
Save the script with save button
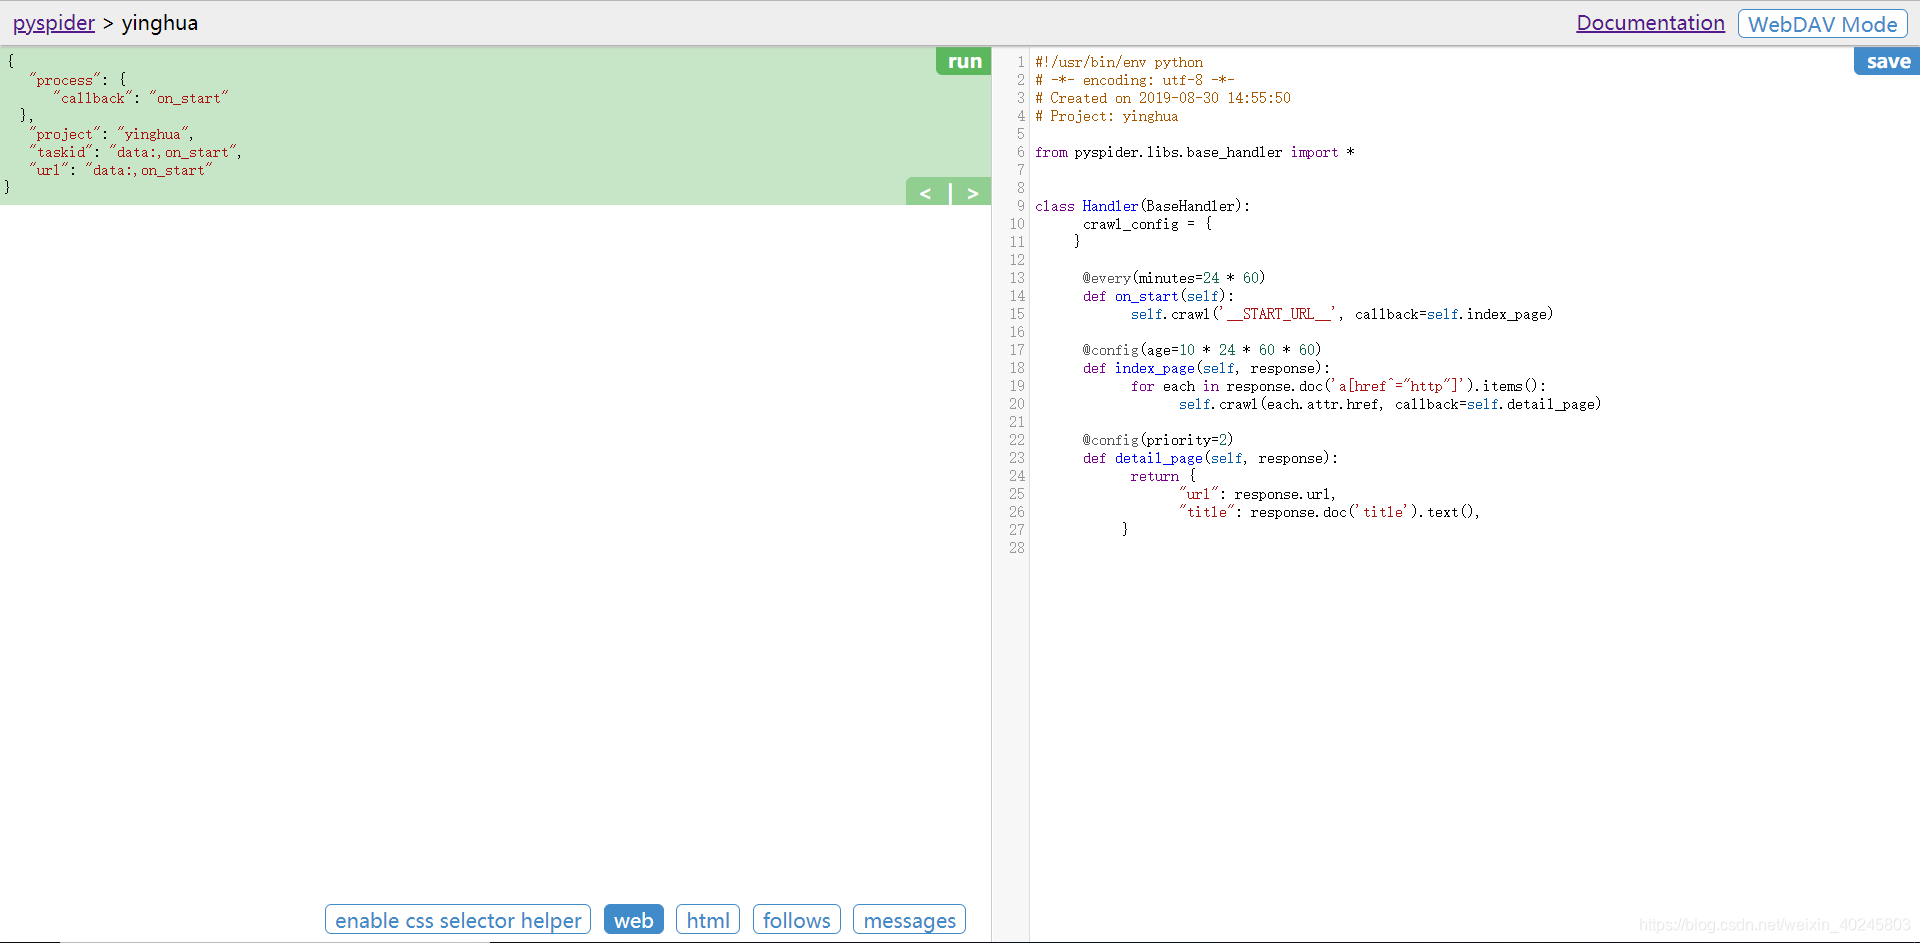pos(1887,61)
